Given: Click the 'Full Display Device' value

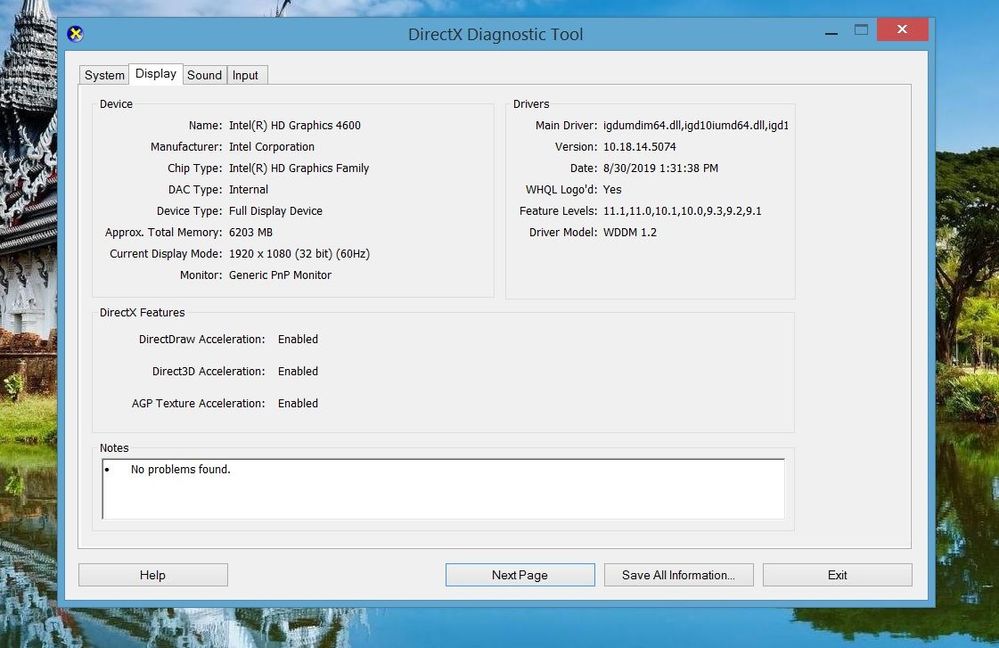Looking at the screenshot, I should [x=276, y=211].
